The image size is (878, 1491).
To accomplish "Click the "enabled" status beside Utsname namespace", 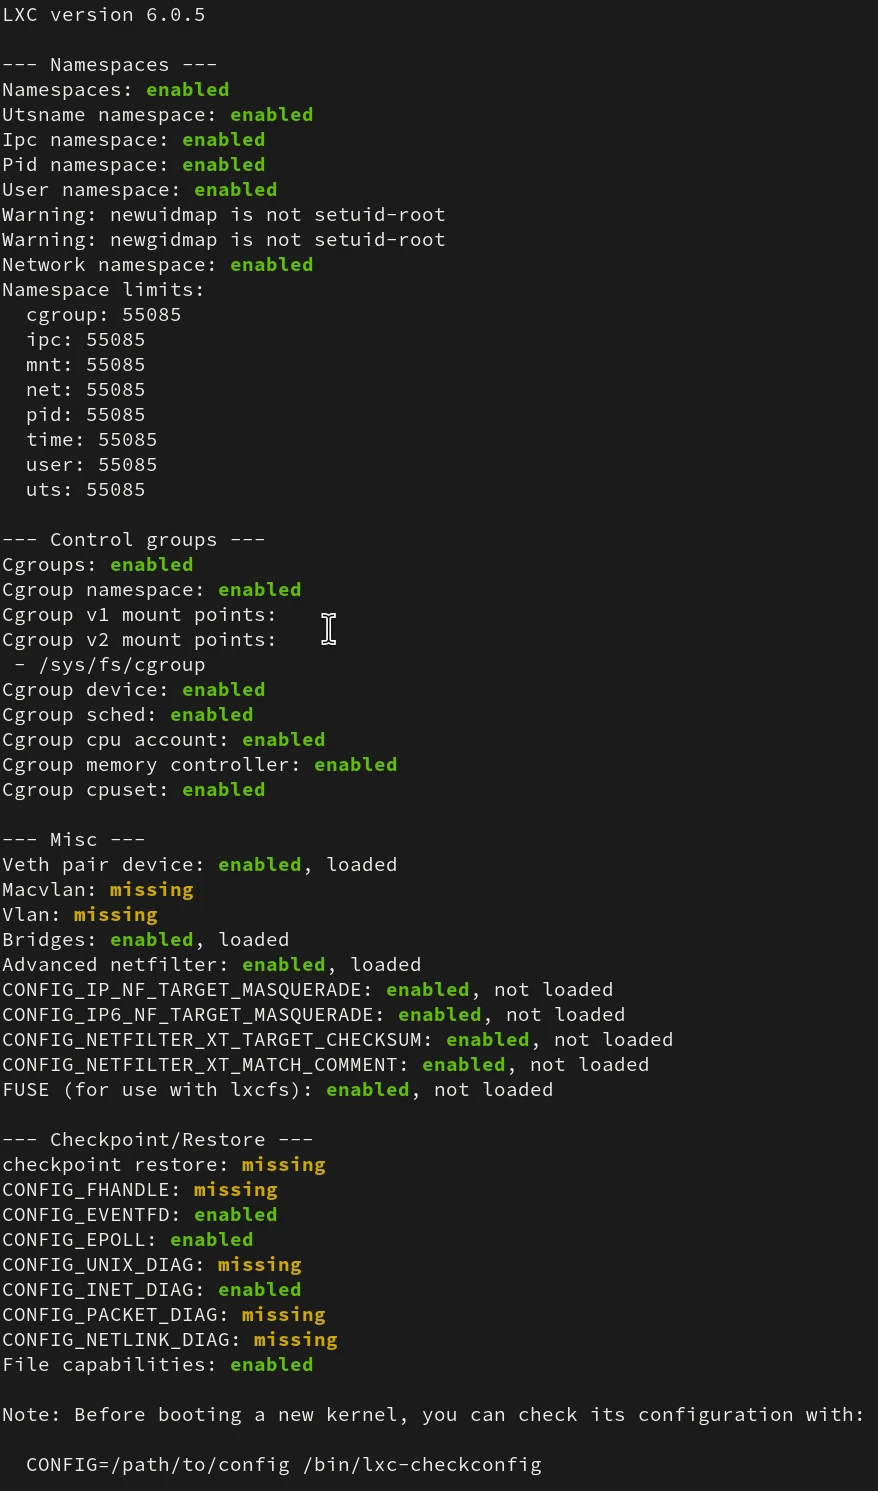I will [x=271, y=115].
